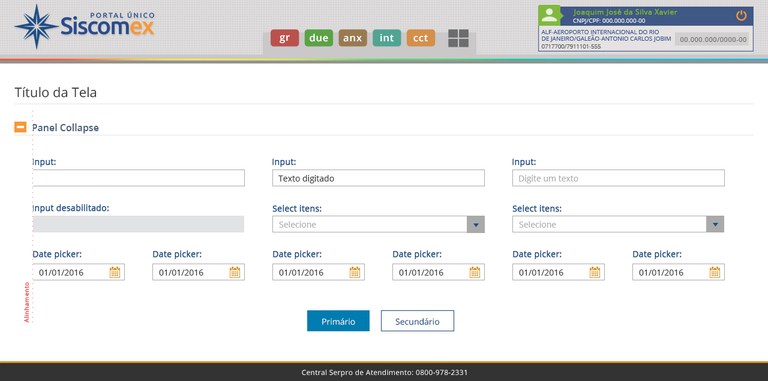
Task: Click the Secundário button
Action: coord(417,321)
